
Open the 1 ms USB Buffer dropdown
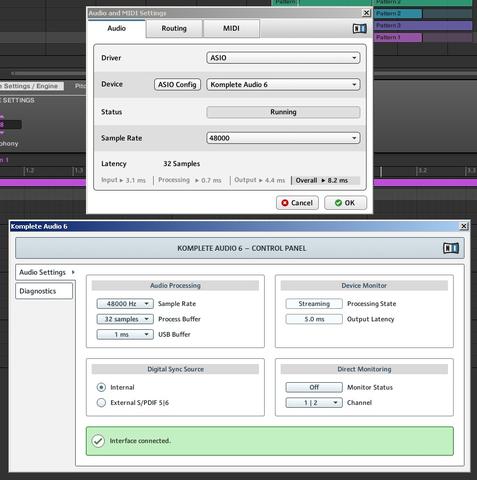pyautogui.click(x=125, y=334)
